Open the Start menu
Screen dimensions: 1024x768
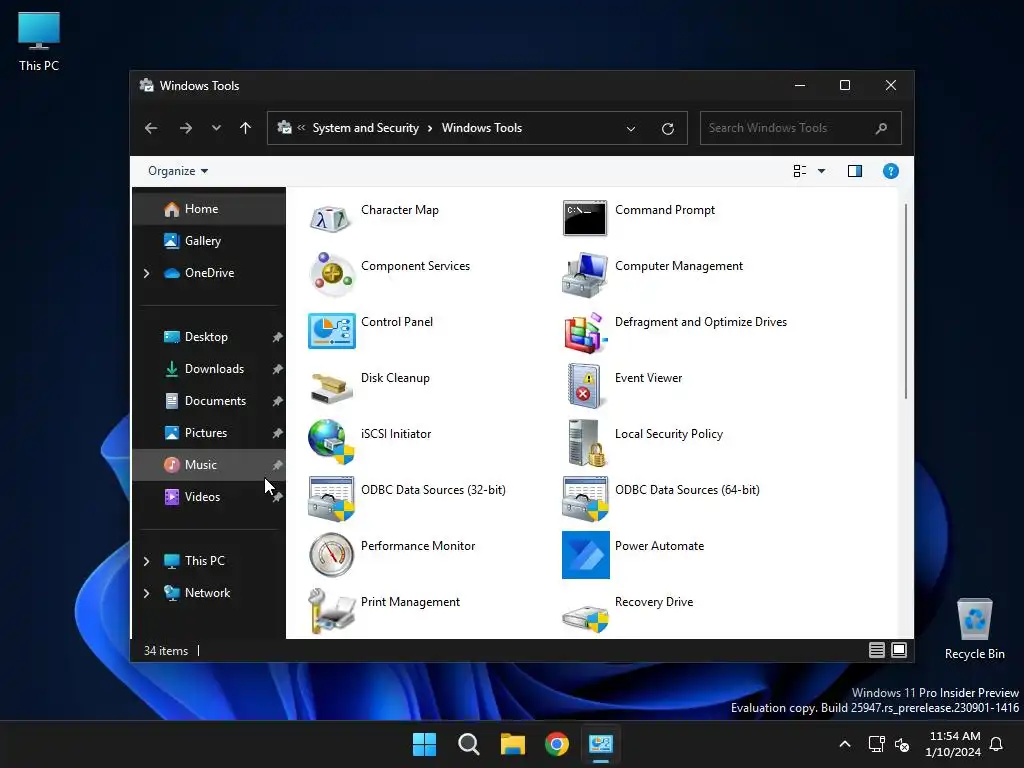pos(424,744)
